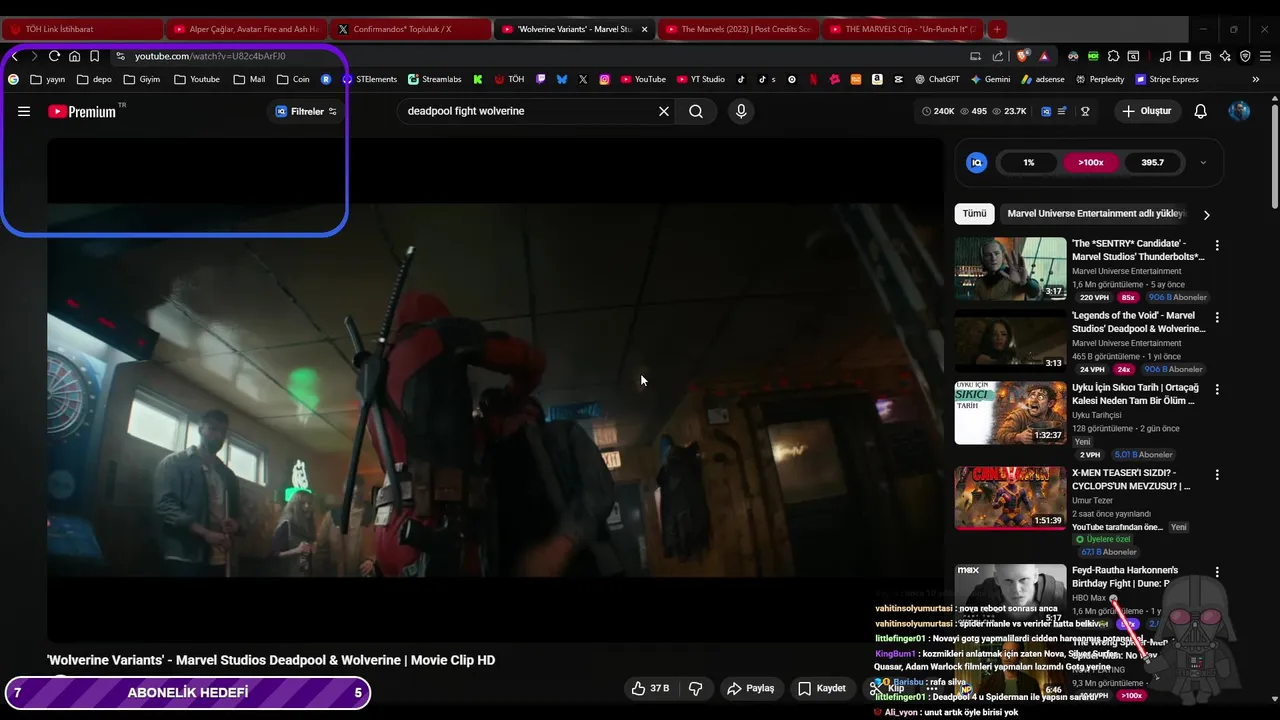Open options for Uyku İçin Sıkıcı Tarih video
The height and width of the screenshot is (720, 1280).
click(1217, 389)
